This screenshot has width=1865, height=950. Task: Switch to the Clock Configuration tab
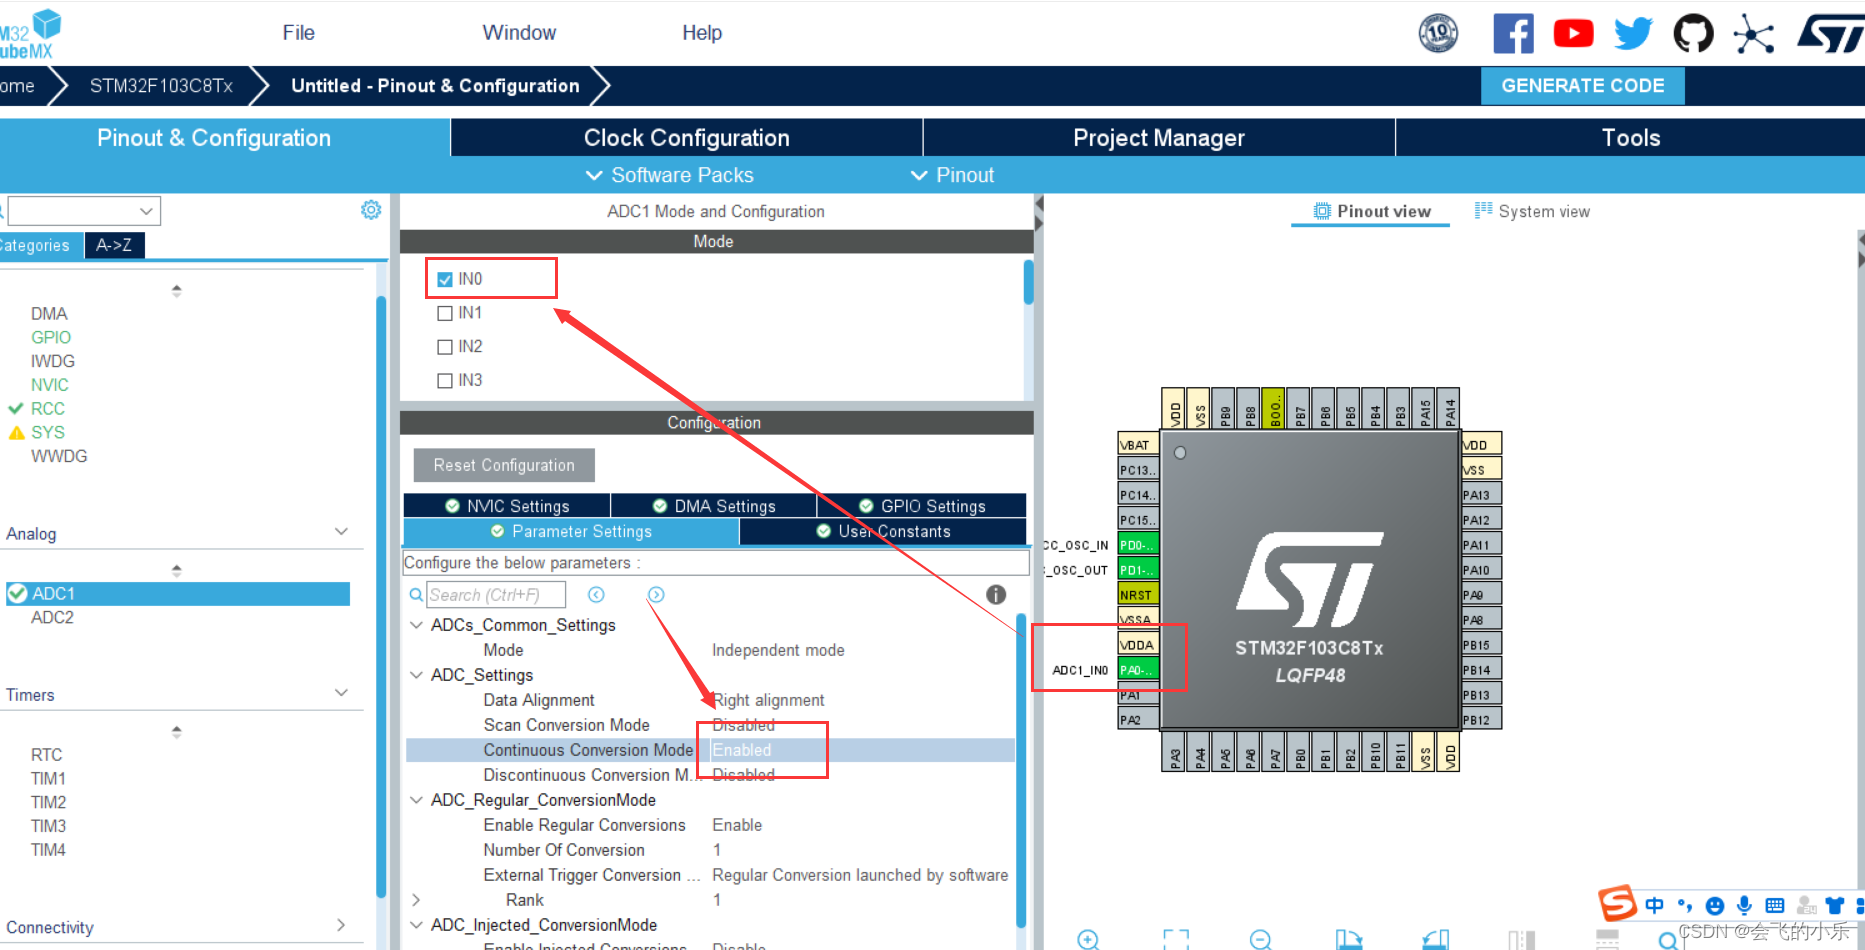[x=686, y=137]
